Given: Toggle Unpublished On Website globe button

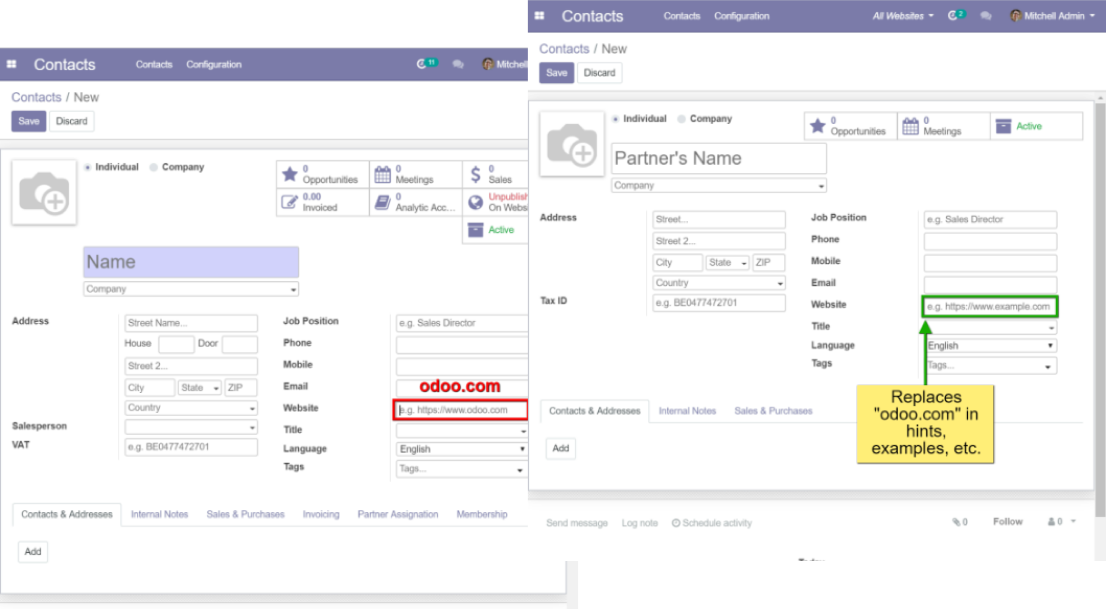Looking at the screenshot, I should [496, 203].
